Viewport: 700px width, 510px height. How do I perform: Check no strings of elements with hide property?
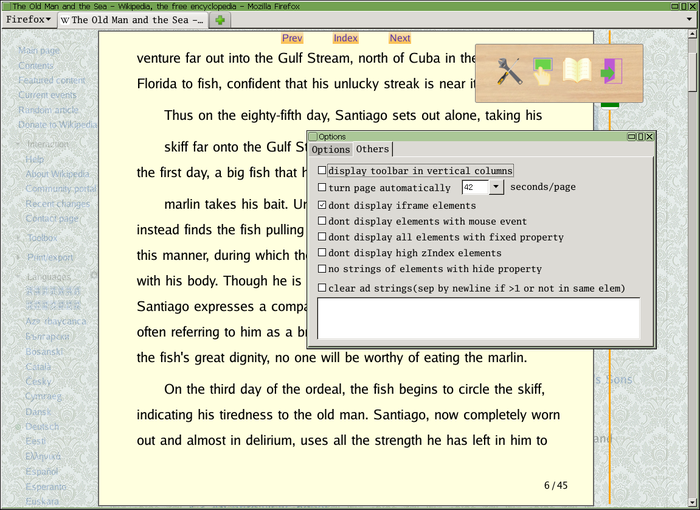(322, 268)
